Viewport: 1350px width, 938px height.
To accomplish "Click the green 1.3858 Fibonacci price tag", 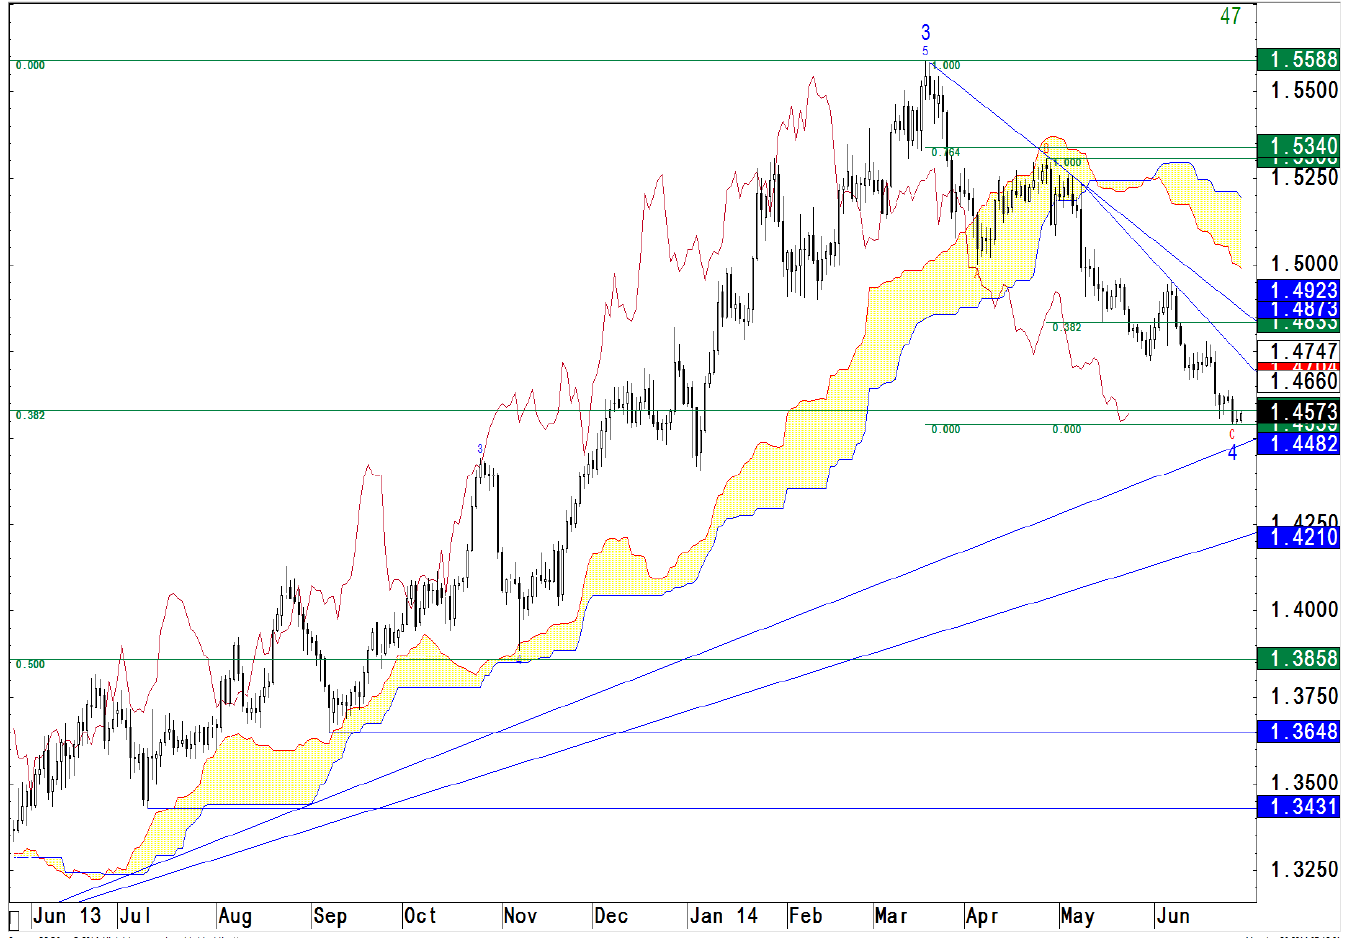I will point(1298,659).
